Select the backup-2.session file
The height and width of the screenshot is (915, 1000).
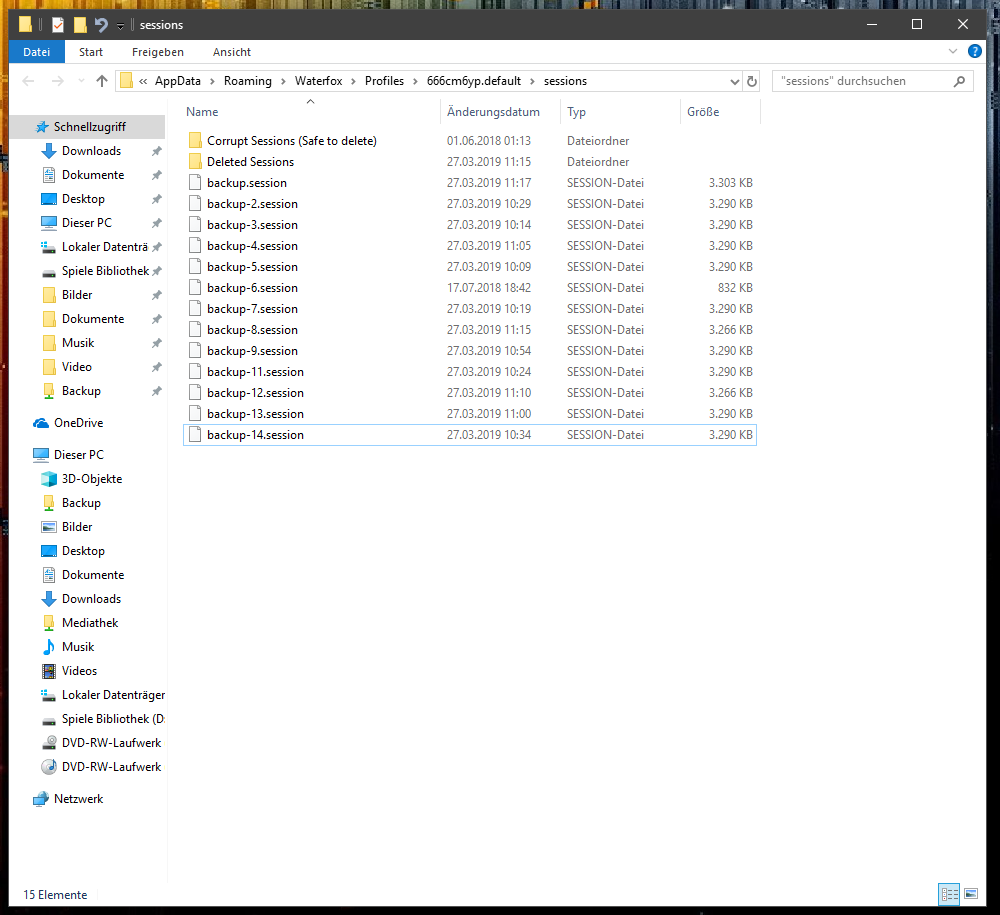point(252,204)
